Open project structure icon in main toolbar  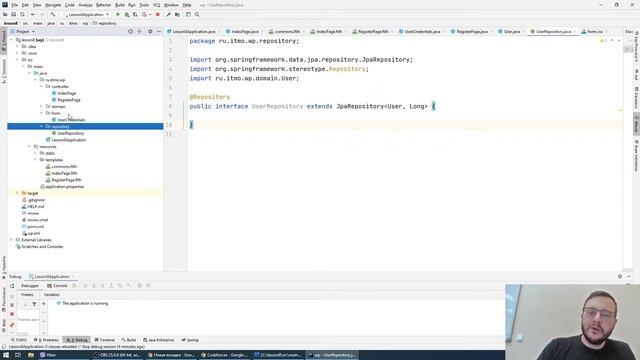tap(177, 14)
